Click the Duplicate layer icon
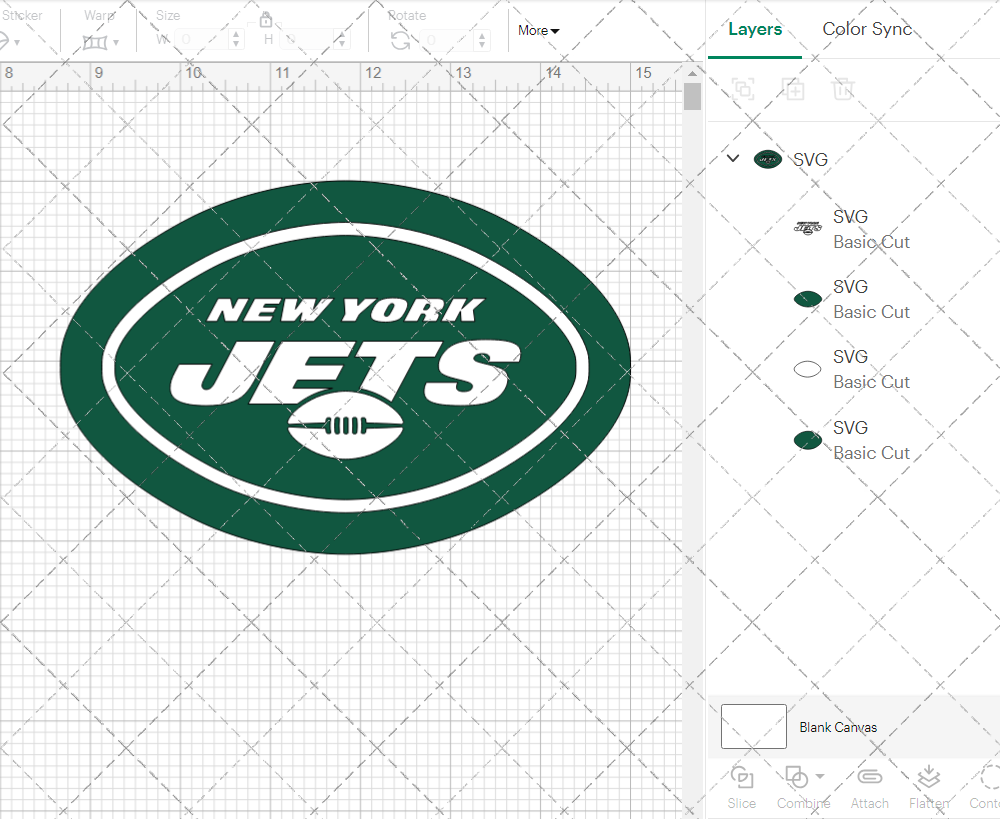 click(794, 89)
